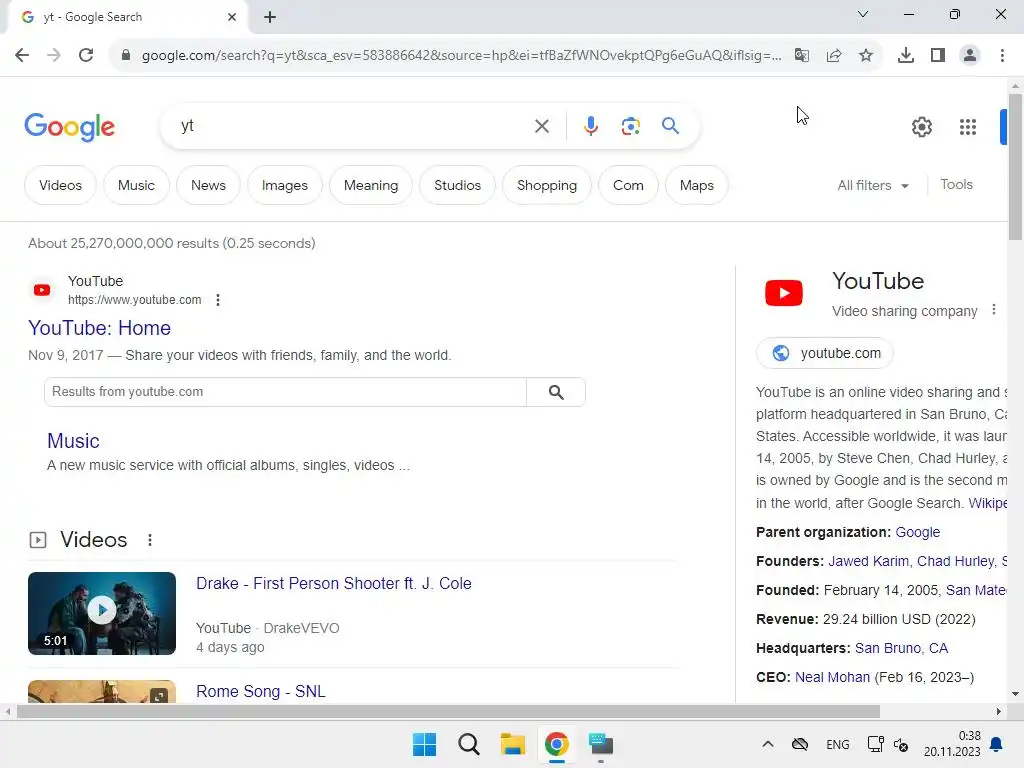Play Drake First Person Shooter thumbnail
Viewport: 1024px width, 768px height.
(x=102, y=613)
